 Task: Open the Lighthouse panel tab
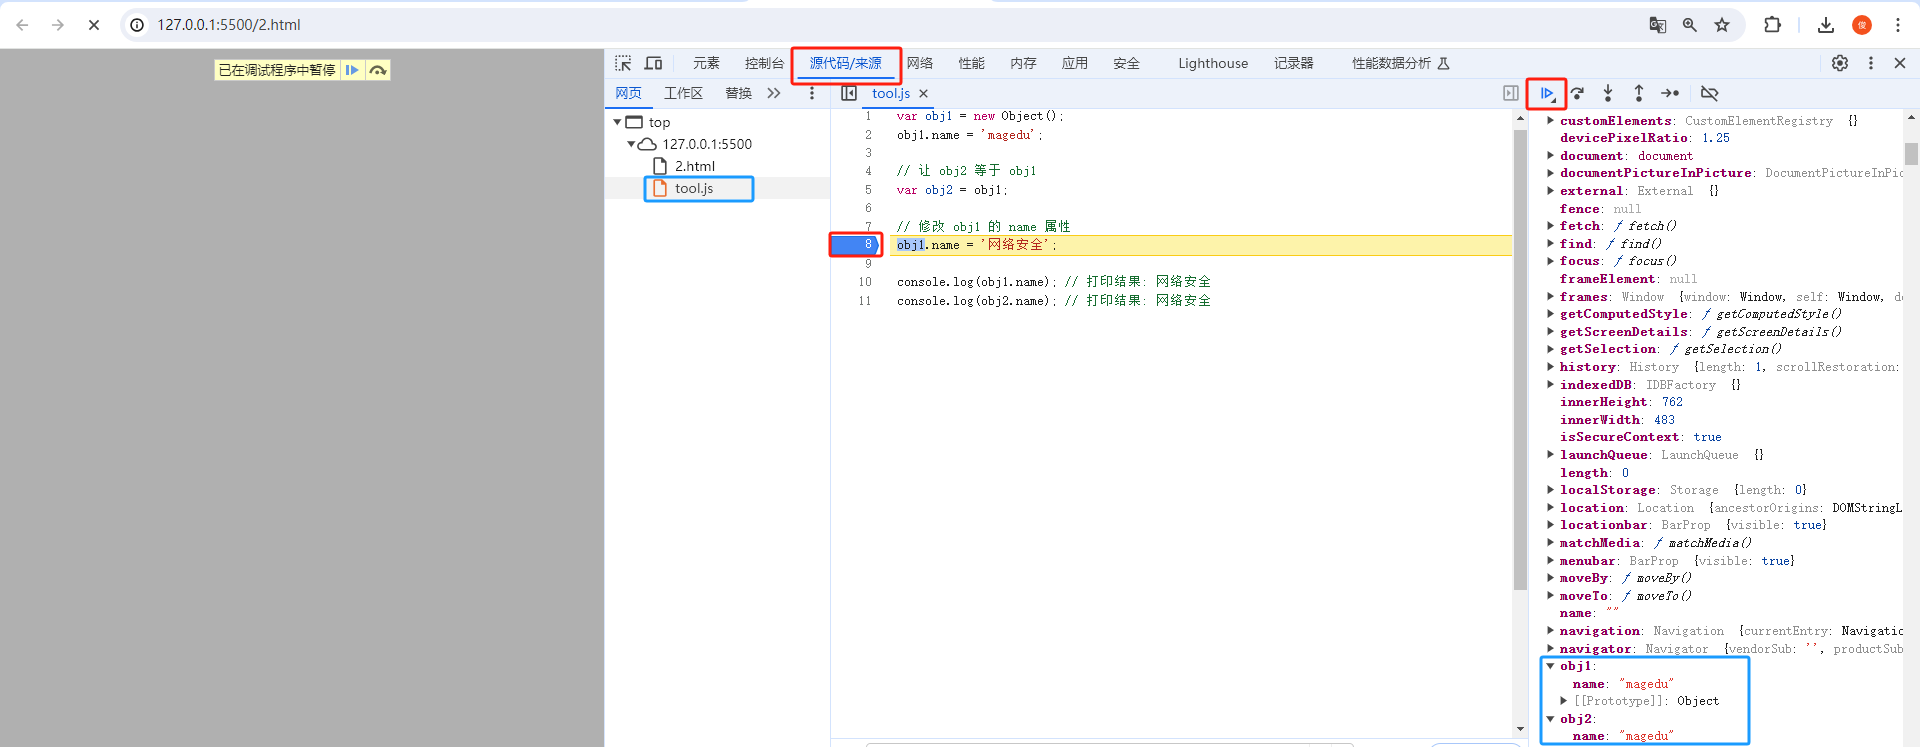[x=1213, y=63]
